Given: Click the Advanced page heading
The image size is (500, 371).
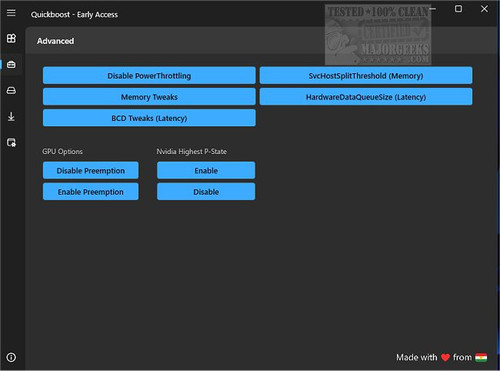Looking at the screenshot, I should tap(55, 41).
